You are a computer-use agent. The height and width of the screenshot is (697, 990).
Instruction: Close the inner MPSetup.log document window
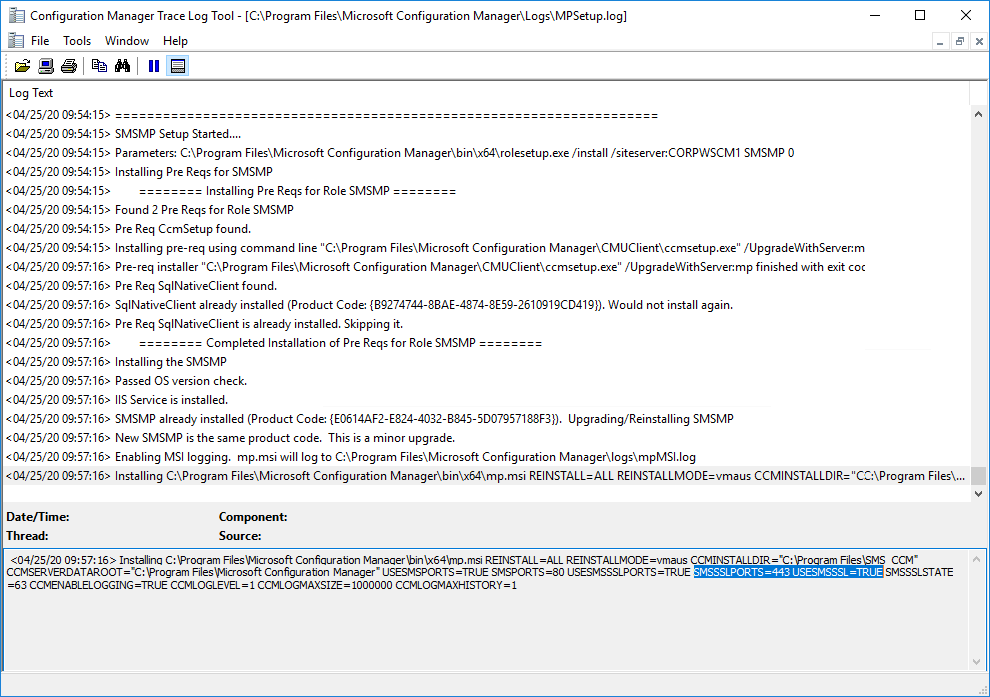(x=977, y=41)
